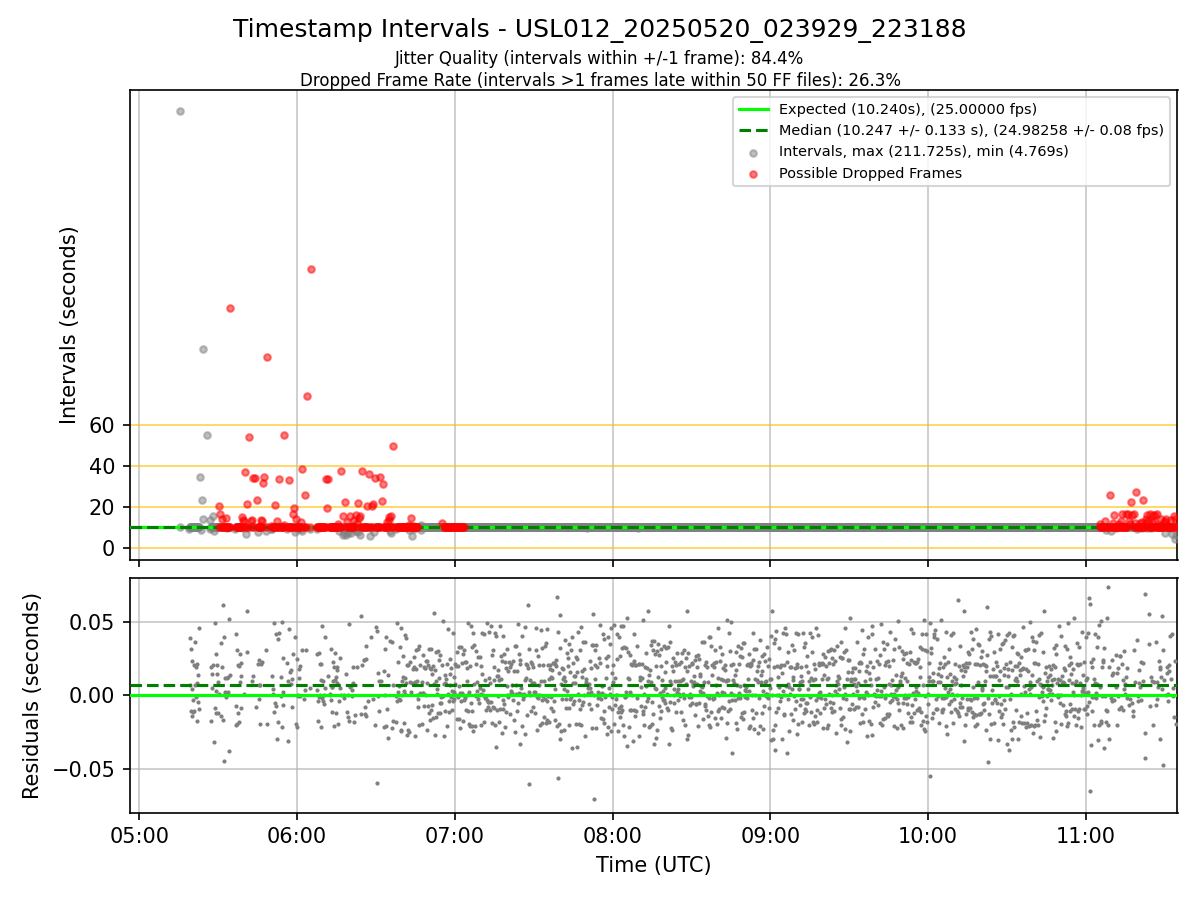Click the "11:00" x-axis tick label
The image size is (1200, 900).
[1086, 835]
